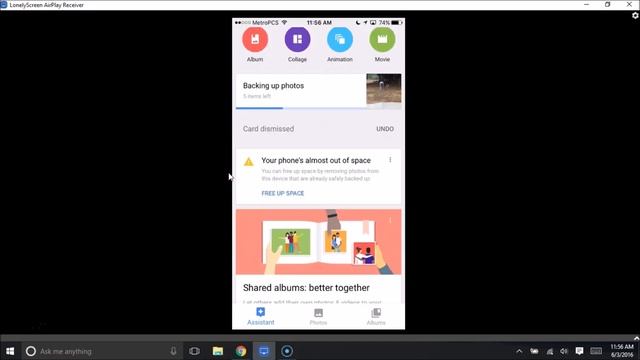This screenshot has height=360, width=640.
Task: Open options menu on out-of-space card
Action: pyautogui.click(x=390, y=160)
